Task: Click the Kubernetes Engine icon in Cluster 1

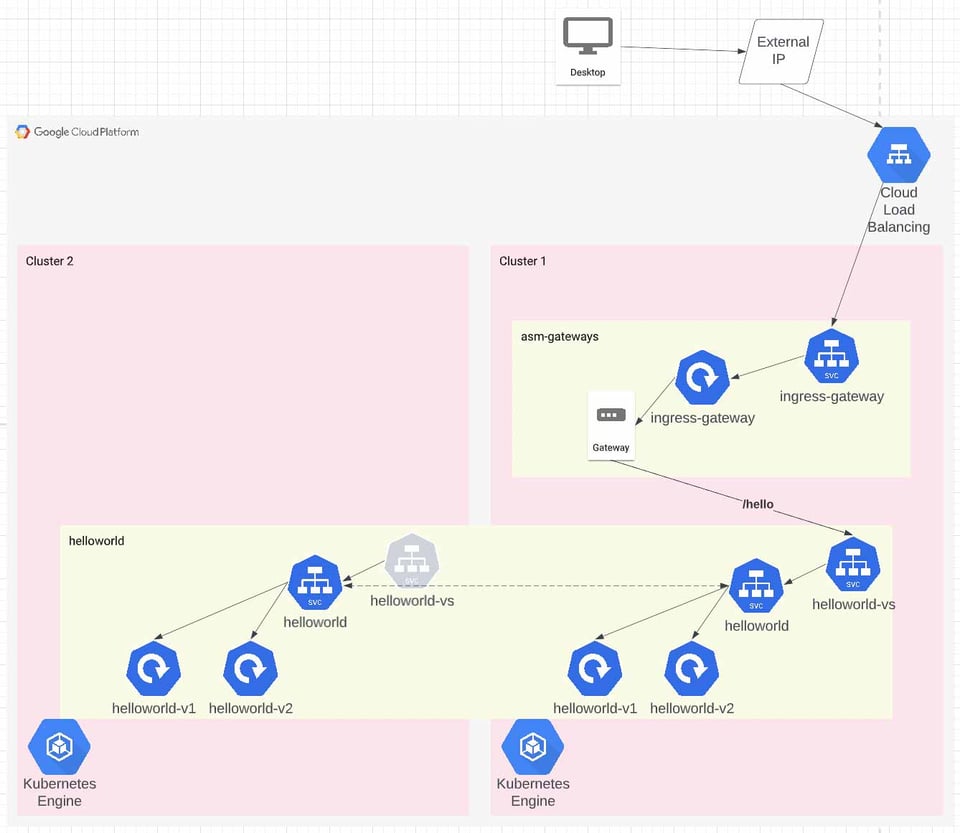Action: tap(533, 747)
